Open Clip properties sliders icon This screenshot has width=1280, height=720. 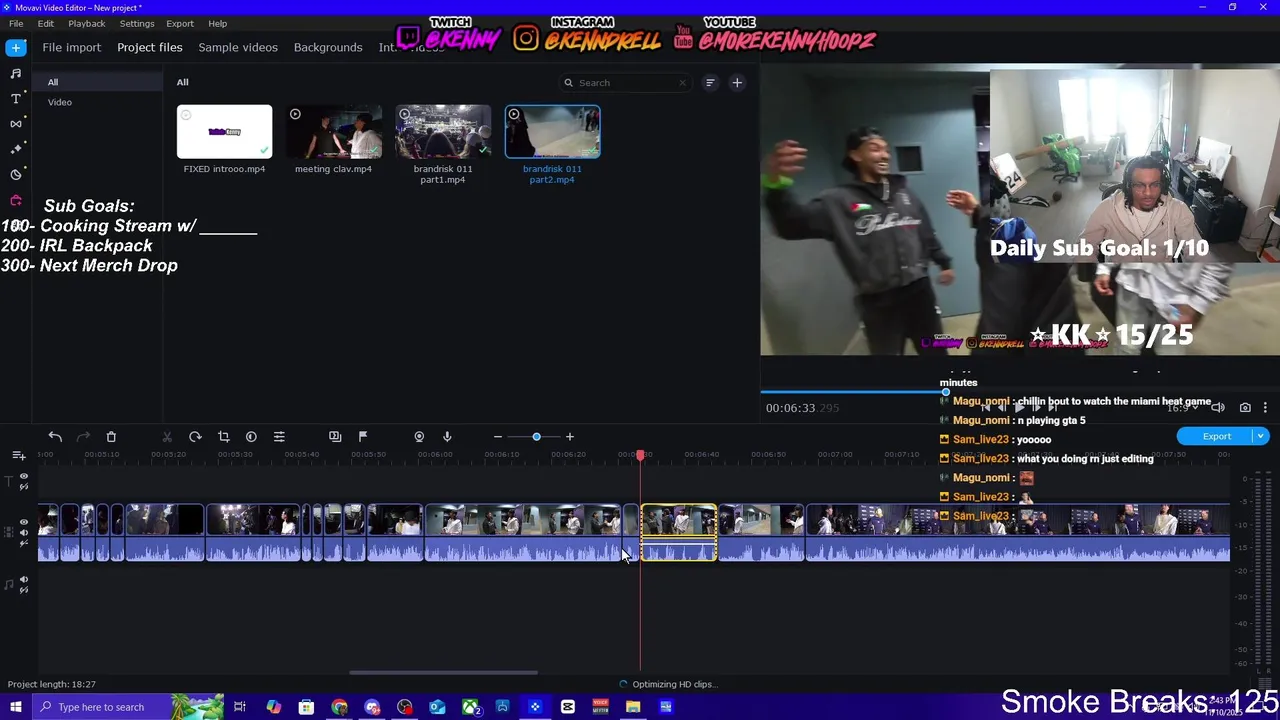point(279,437)
